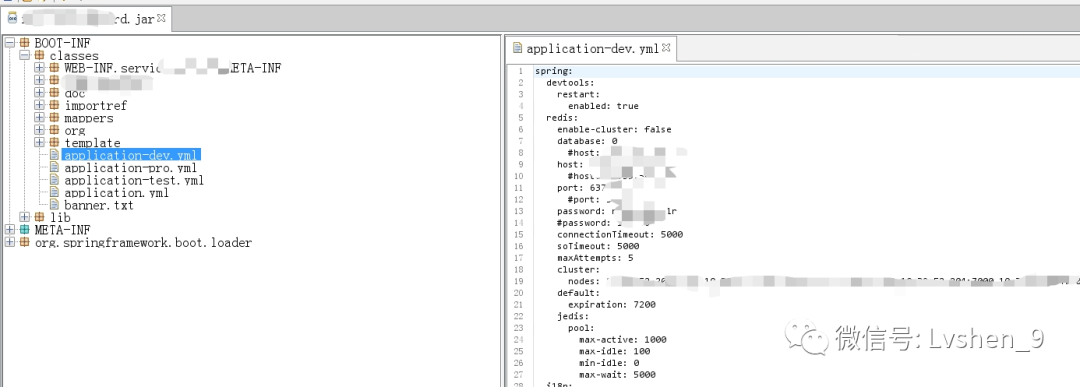
Task: Click the 'enabled: true' line
Action: pos(603,106)
